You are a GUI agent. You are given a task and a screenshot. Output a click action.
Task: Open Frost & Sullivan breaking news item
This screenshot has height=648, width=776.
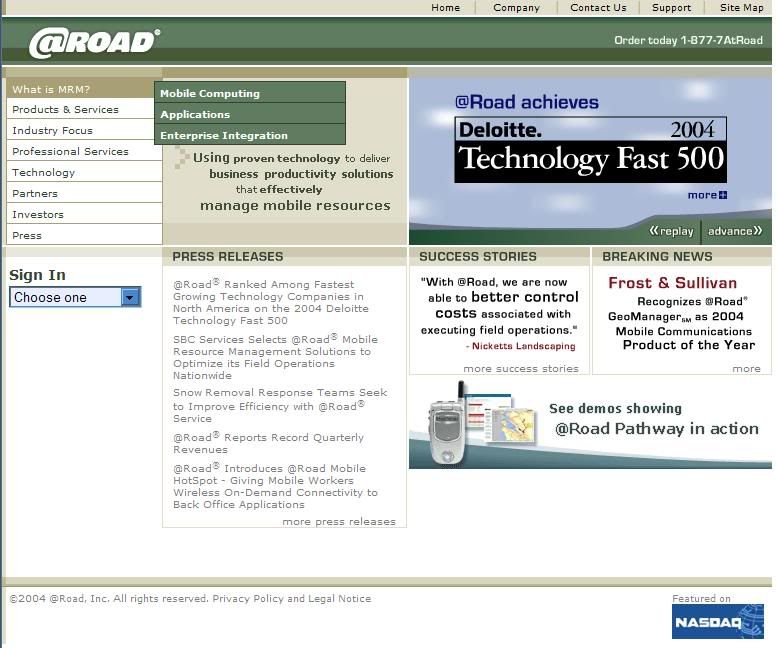682,313
